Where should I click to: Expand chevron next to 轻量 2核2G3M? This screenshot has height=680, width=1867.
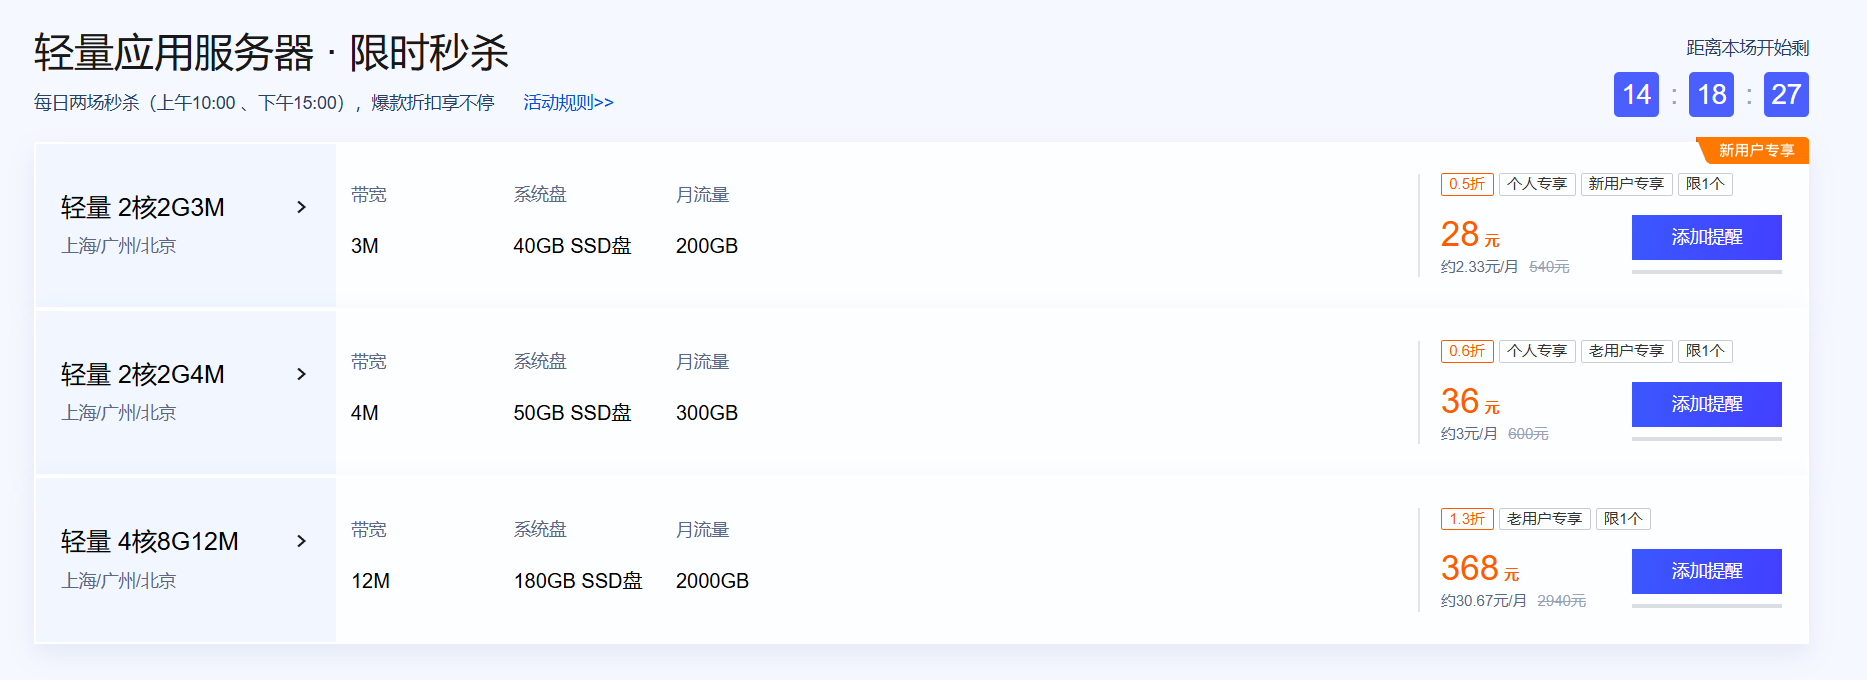(301, 207)
